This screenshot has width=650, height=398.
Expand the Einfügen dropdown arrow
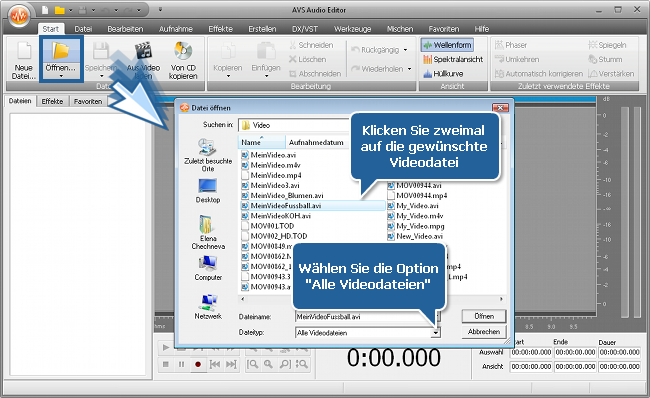point(266,76)
